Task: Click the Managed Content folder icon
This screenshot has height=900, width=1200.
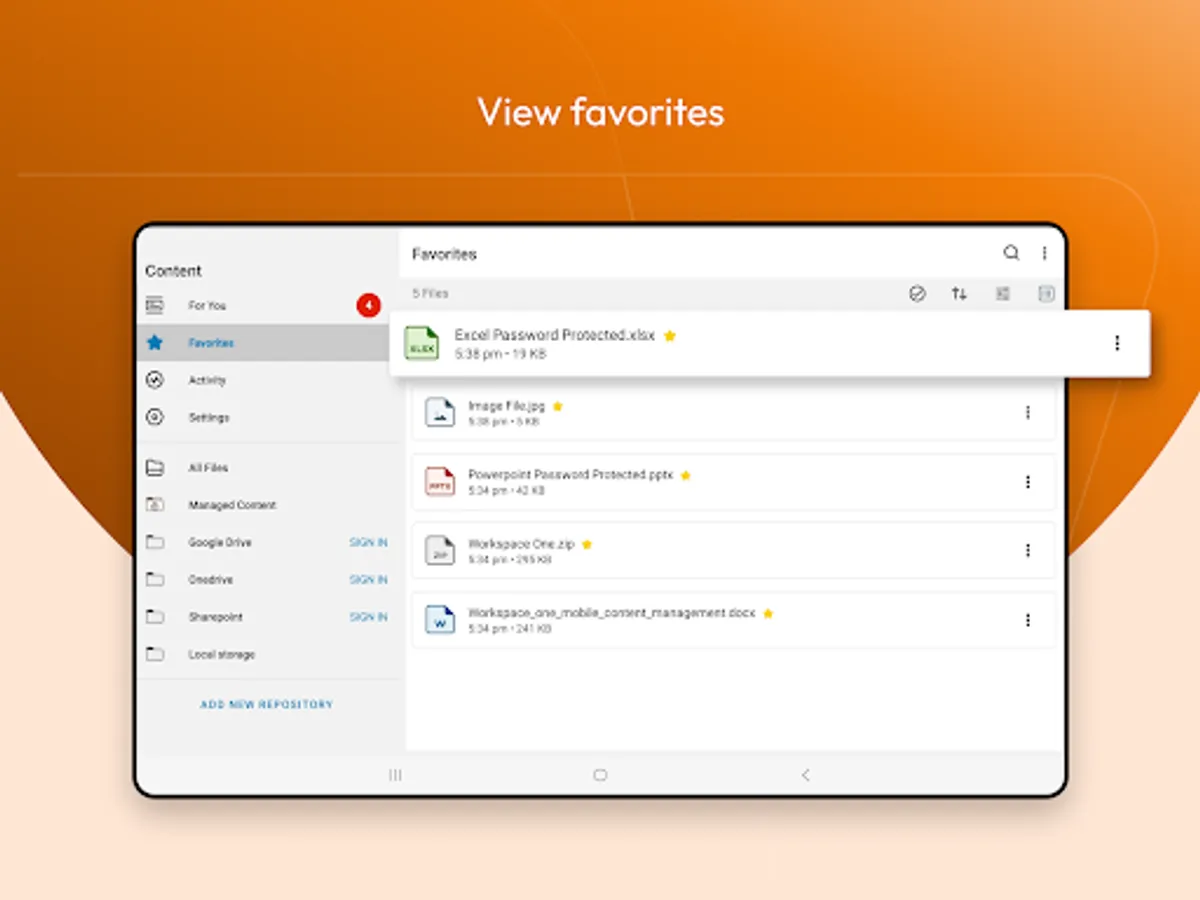Action: [154, 505]
